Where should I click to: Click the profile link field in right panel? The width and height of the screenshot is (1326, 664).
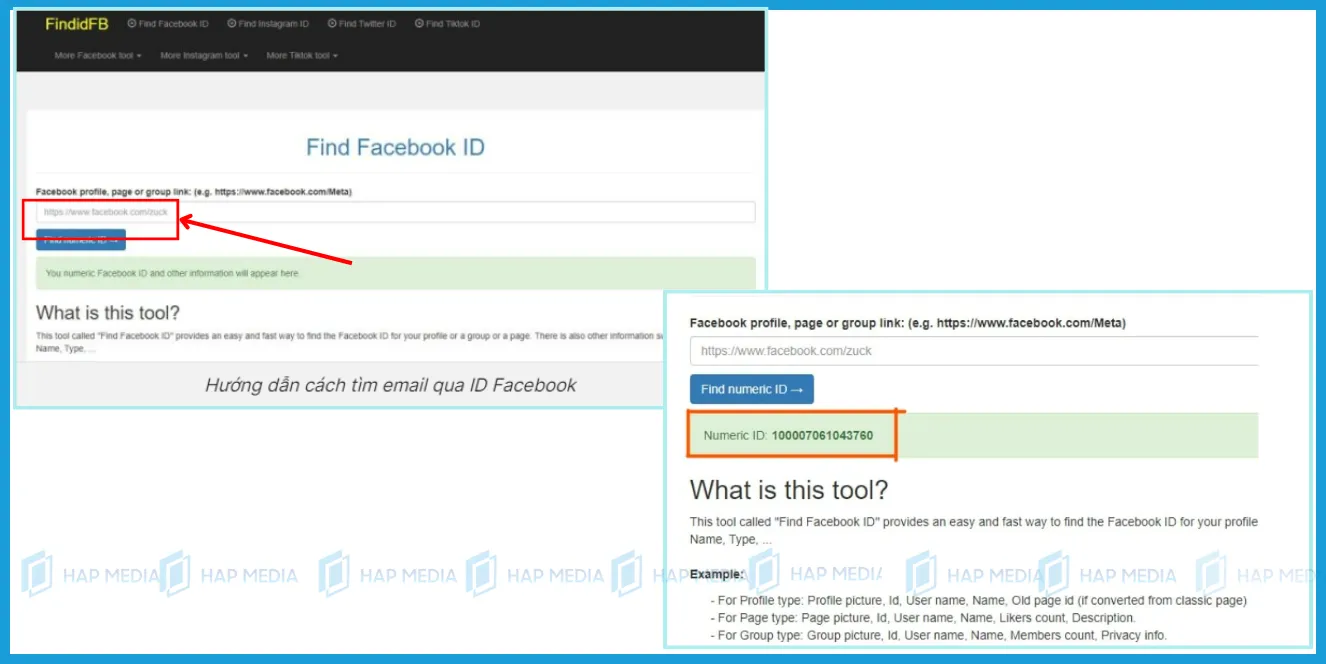point(974,350)
